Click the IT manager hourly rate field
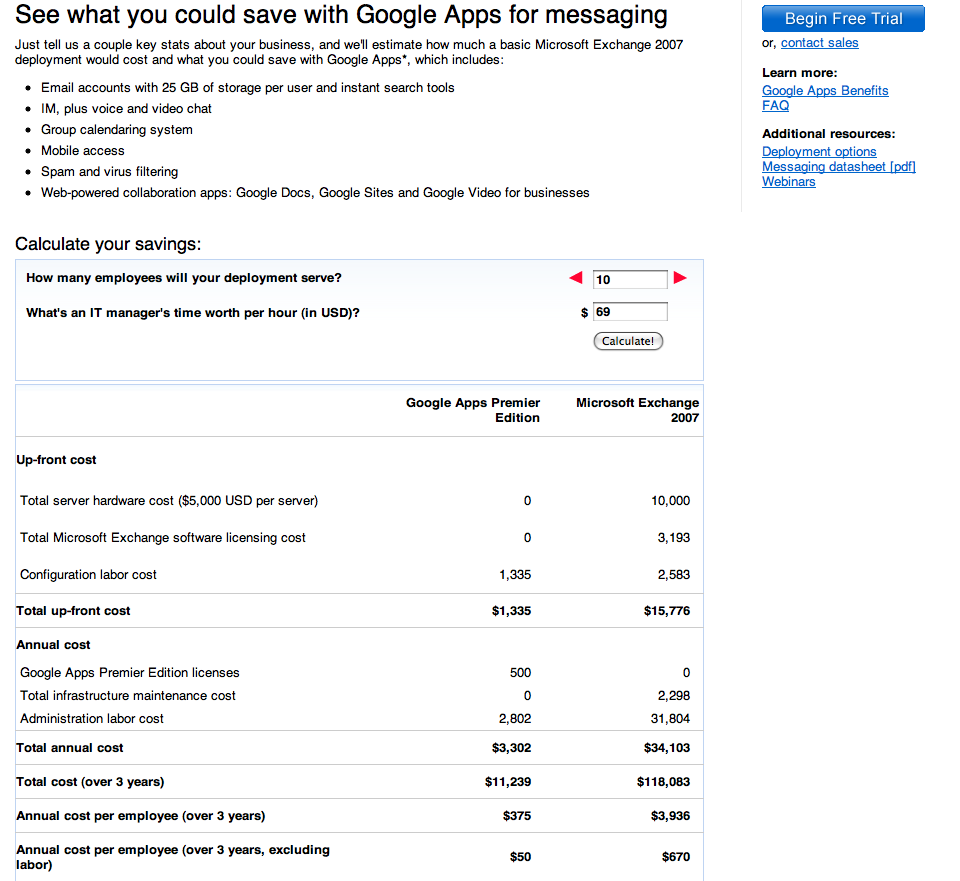Image resolution: width=960 pixels, height=881 pixels. pos(630,312)
